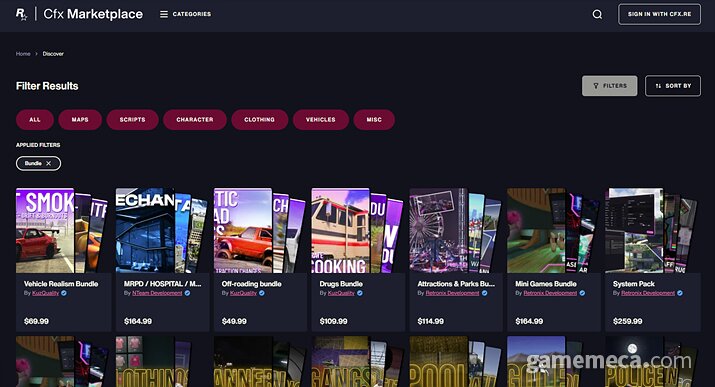Click verified badge next to NTeam Development
The height and width of the screenshot is (387, 715).
point(187,293)
